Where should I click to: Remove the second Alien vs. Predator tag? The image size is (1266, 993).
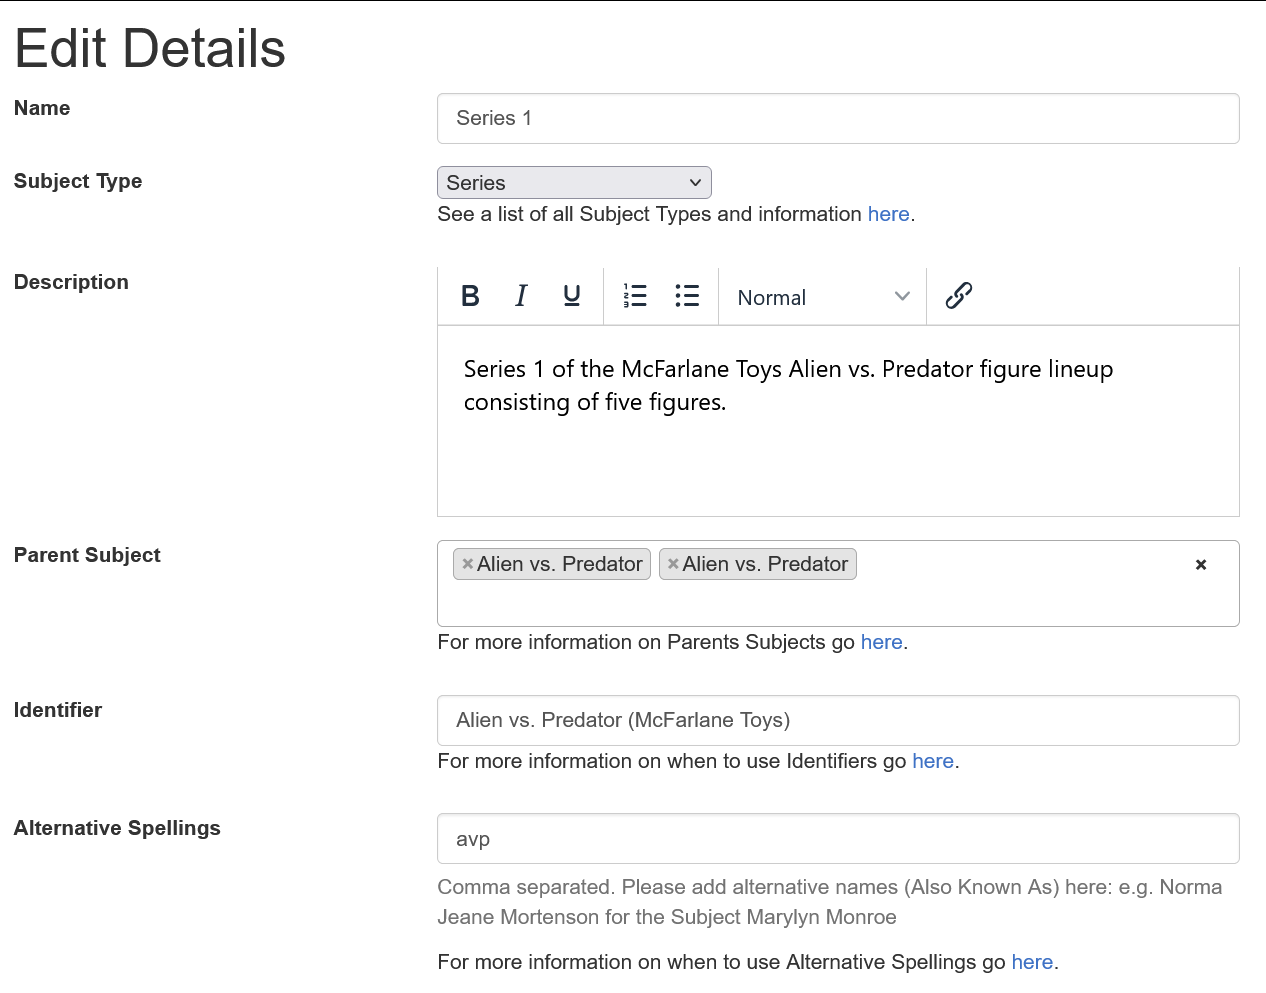[673, 564]
